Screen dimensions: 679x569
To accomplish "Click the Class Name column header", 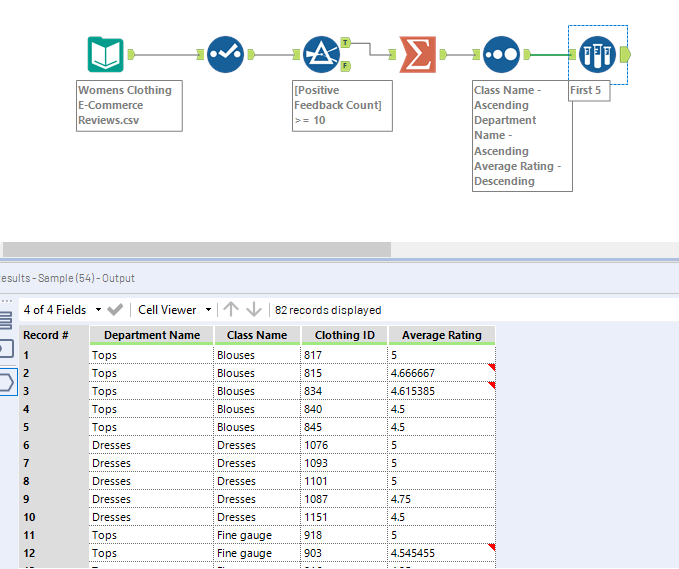I will tap(257, 335).
